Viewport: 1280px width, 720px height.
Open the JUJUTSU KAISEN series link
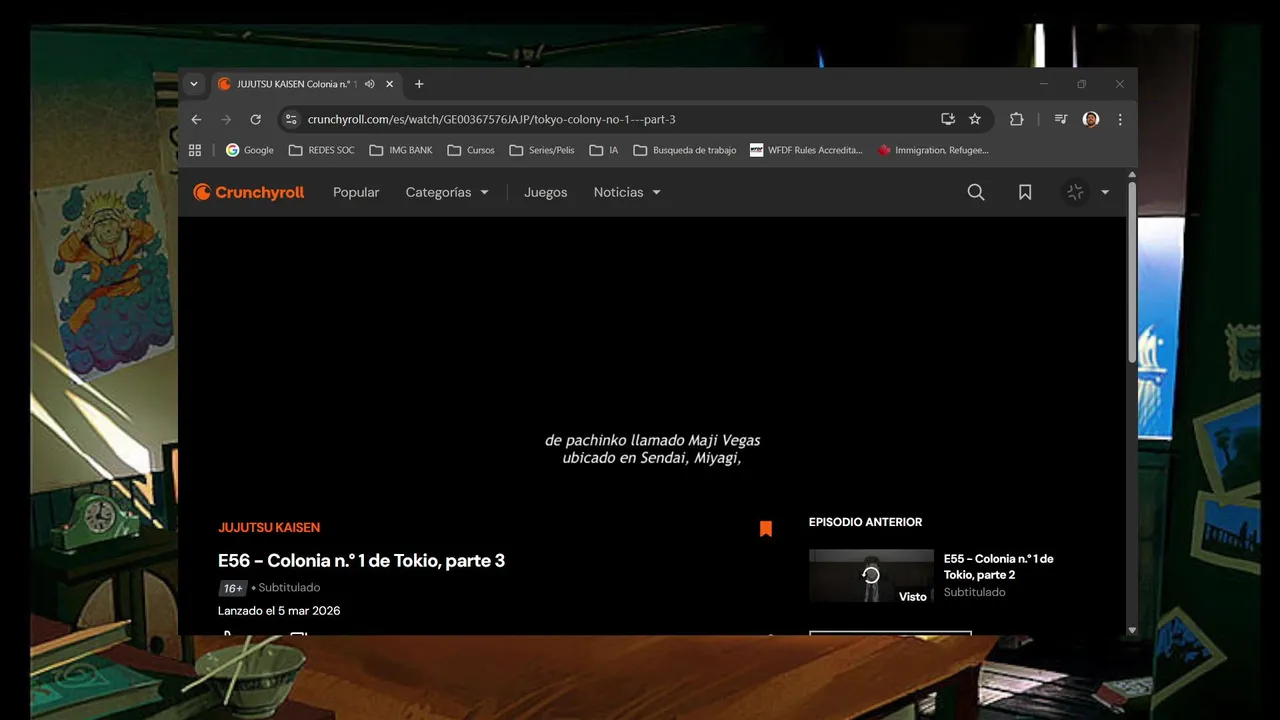(269, 527)
